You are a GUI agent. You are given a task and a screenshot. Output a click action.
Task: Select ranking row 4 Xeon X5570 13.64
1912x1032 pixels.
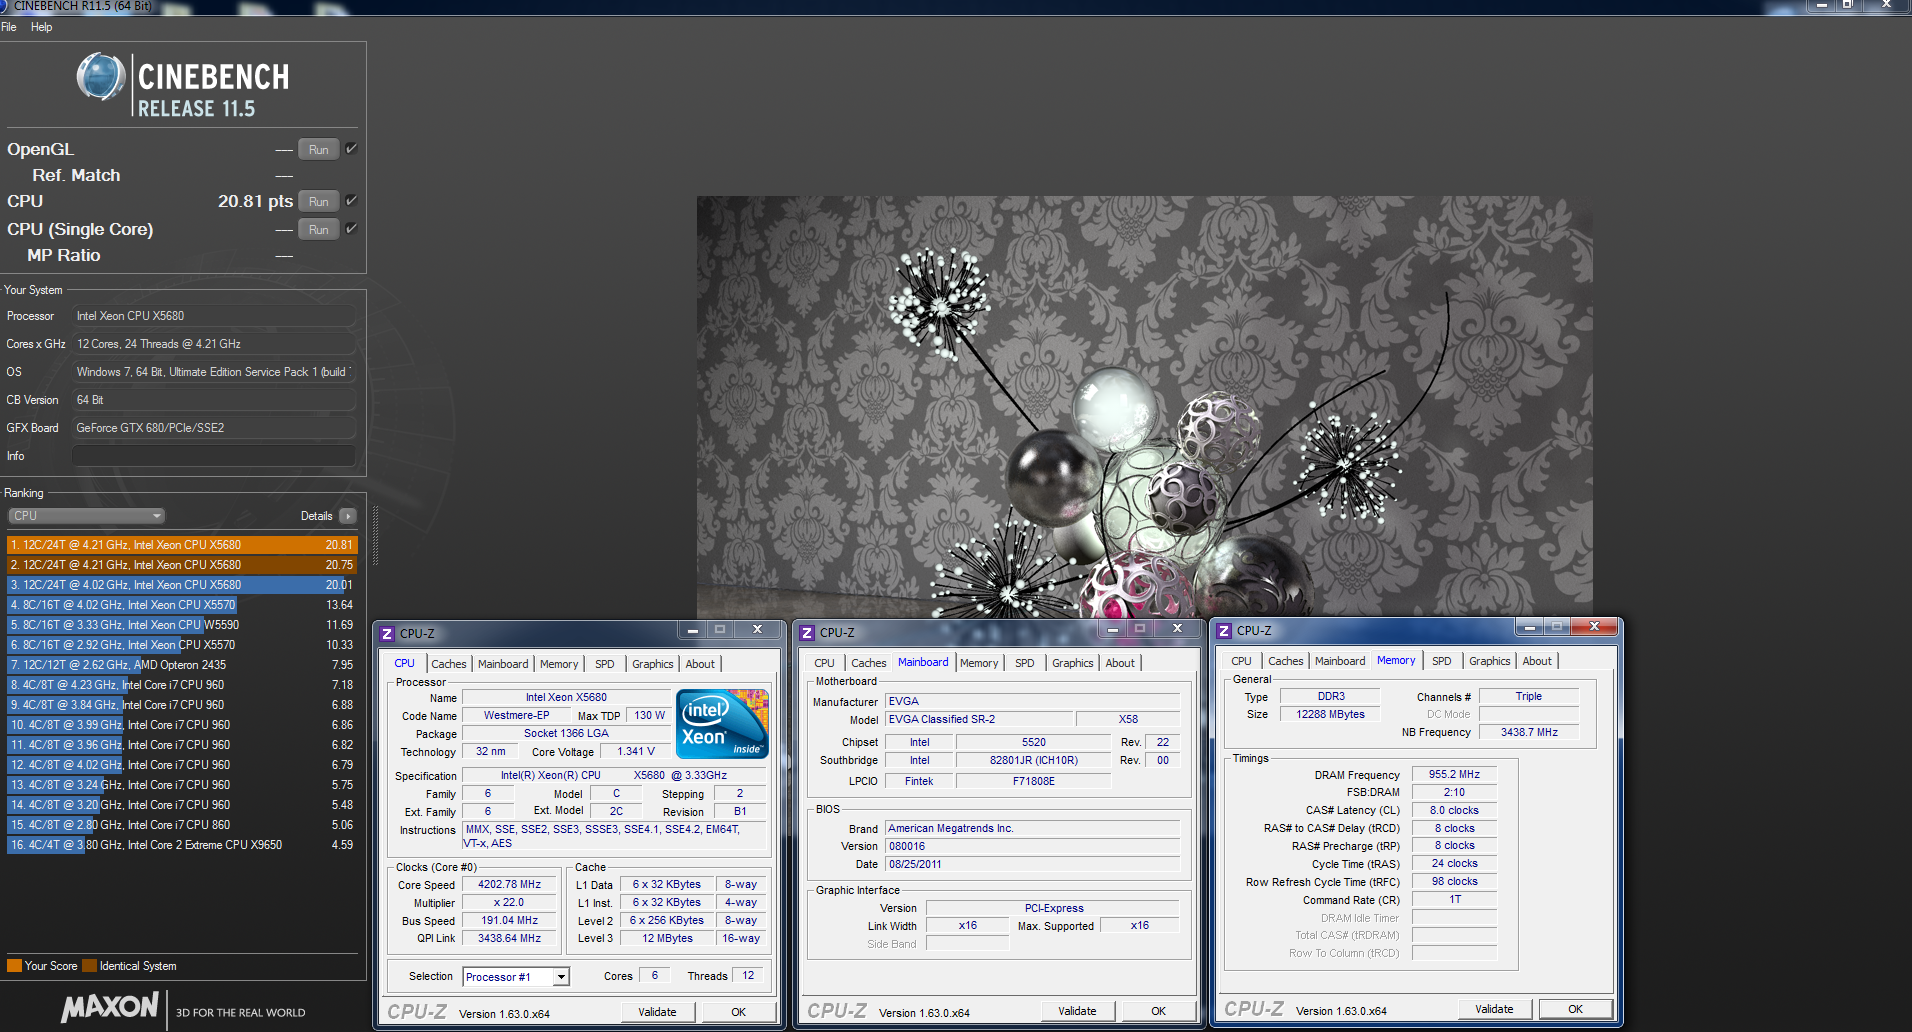point(182,605)
